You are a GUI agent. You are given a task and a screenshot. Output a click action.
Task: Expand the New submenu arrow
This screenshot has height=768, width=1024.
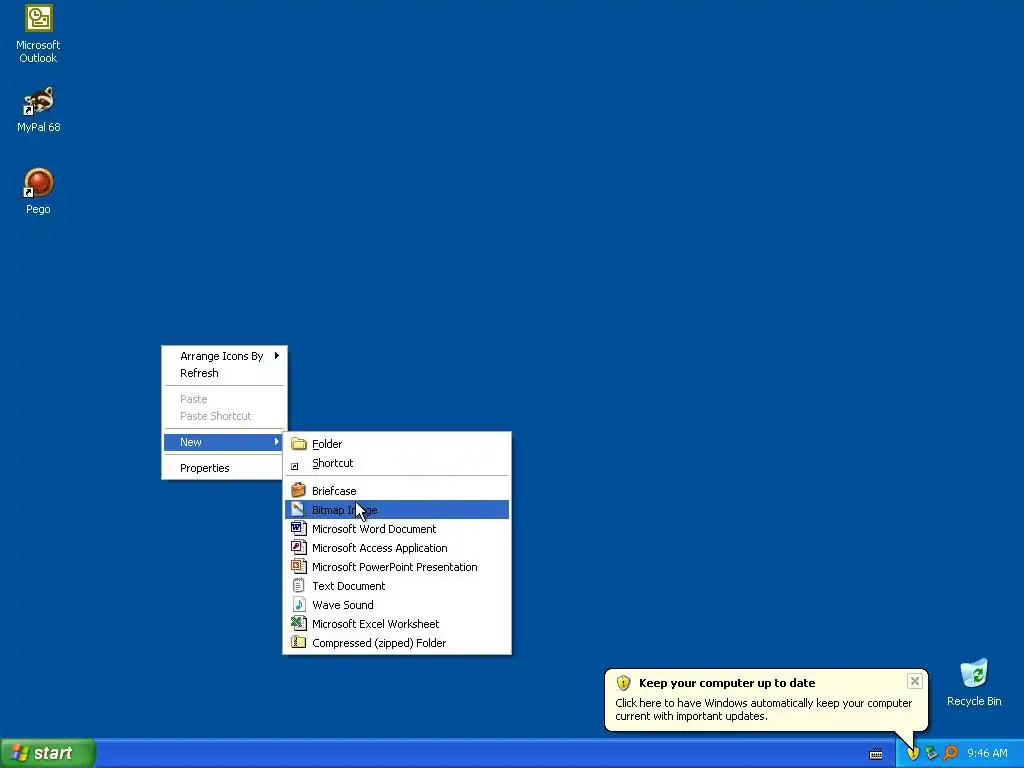(x=277, y=442)
